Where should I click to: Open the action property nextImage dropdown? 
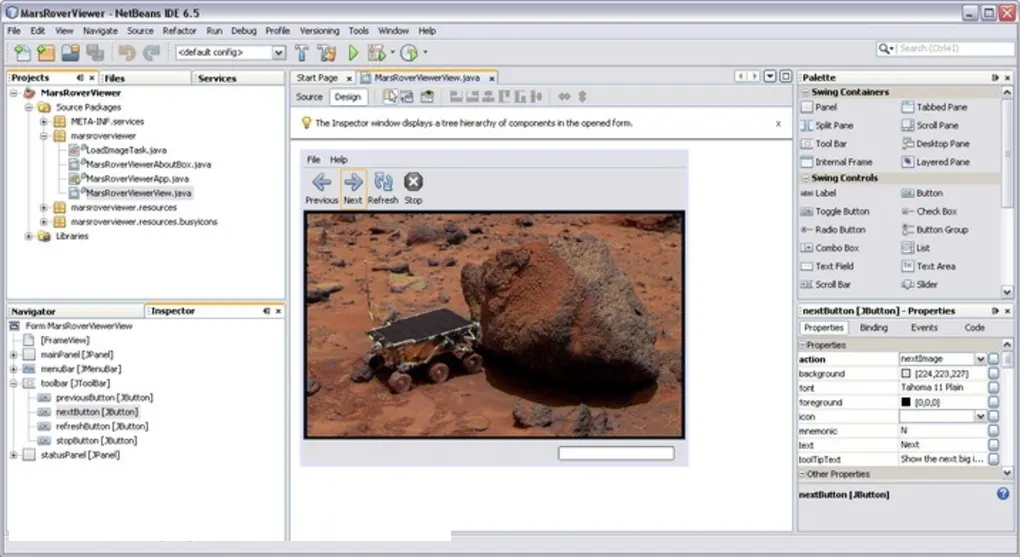pyautogui.click(x=980, y=359)
